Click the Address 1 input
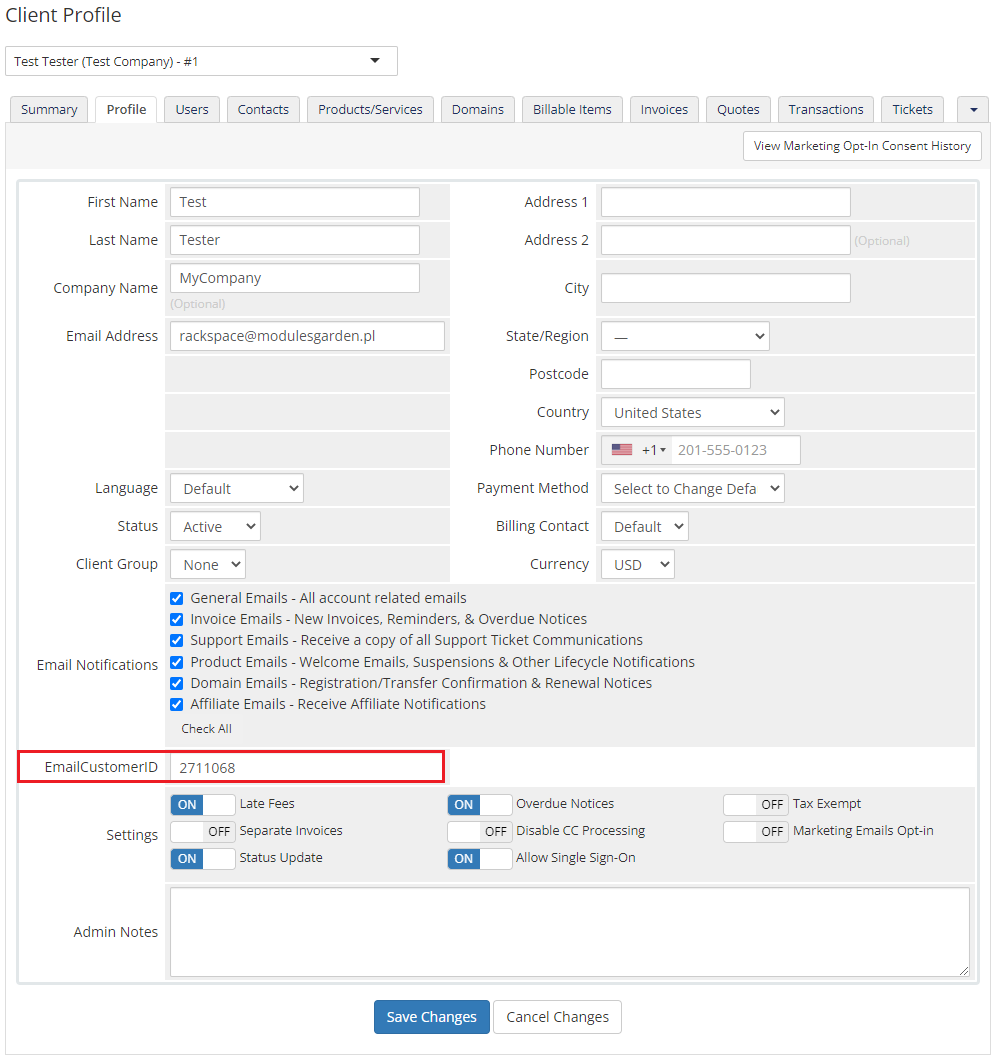 pos(726,202)
